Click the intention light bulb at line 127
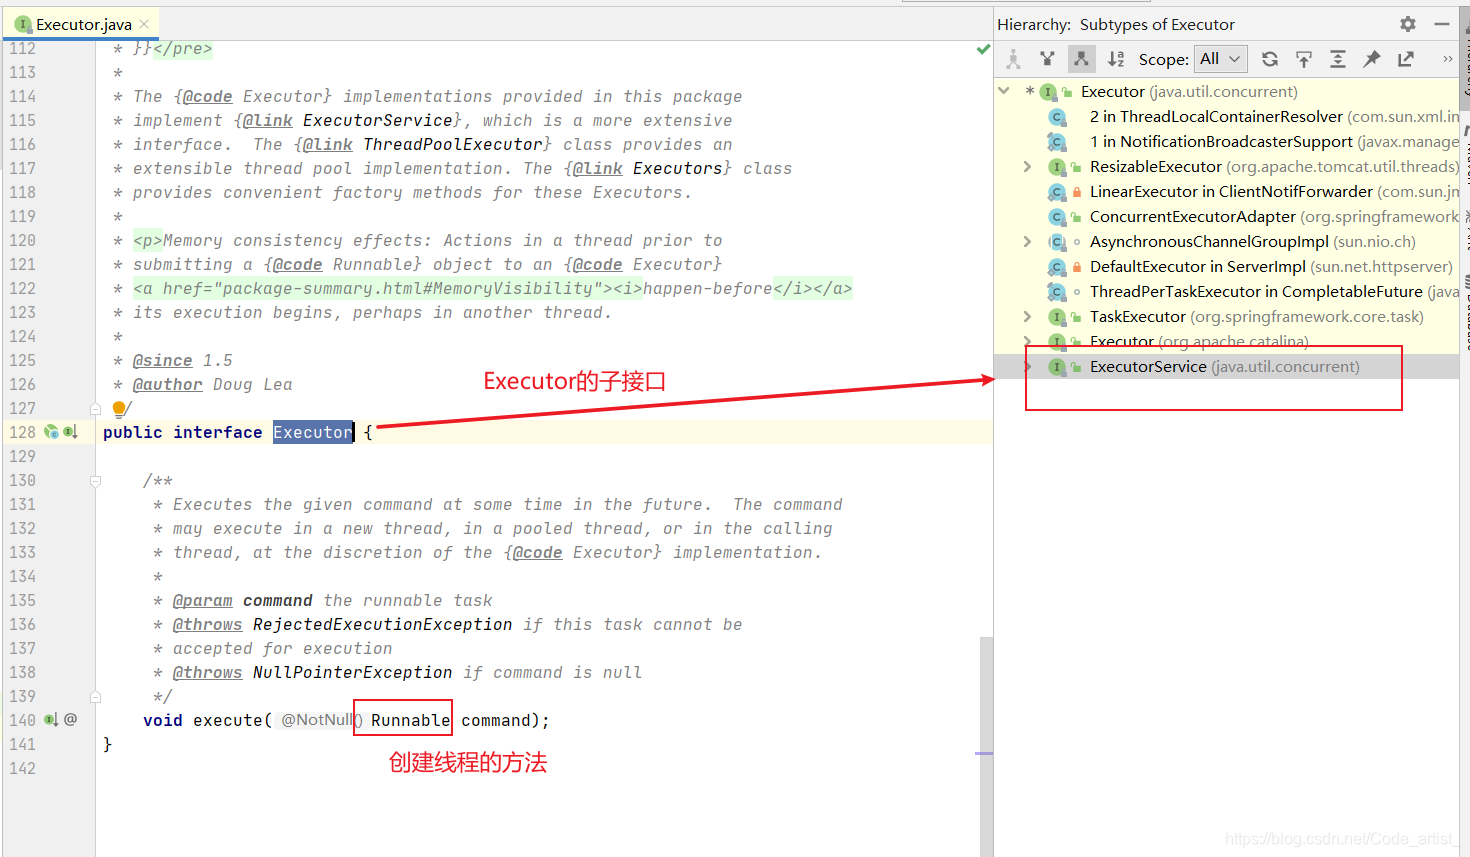This screenshot has width=1470, height=857. pyautogui.click(x=119, y=408)
